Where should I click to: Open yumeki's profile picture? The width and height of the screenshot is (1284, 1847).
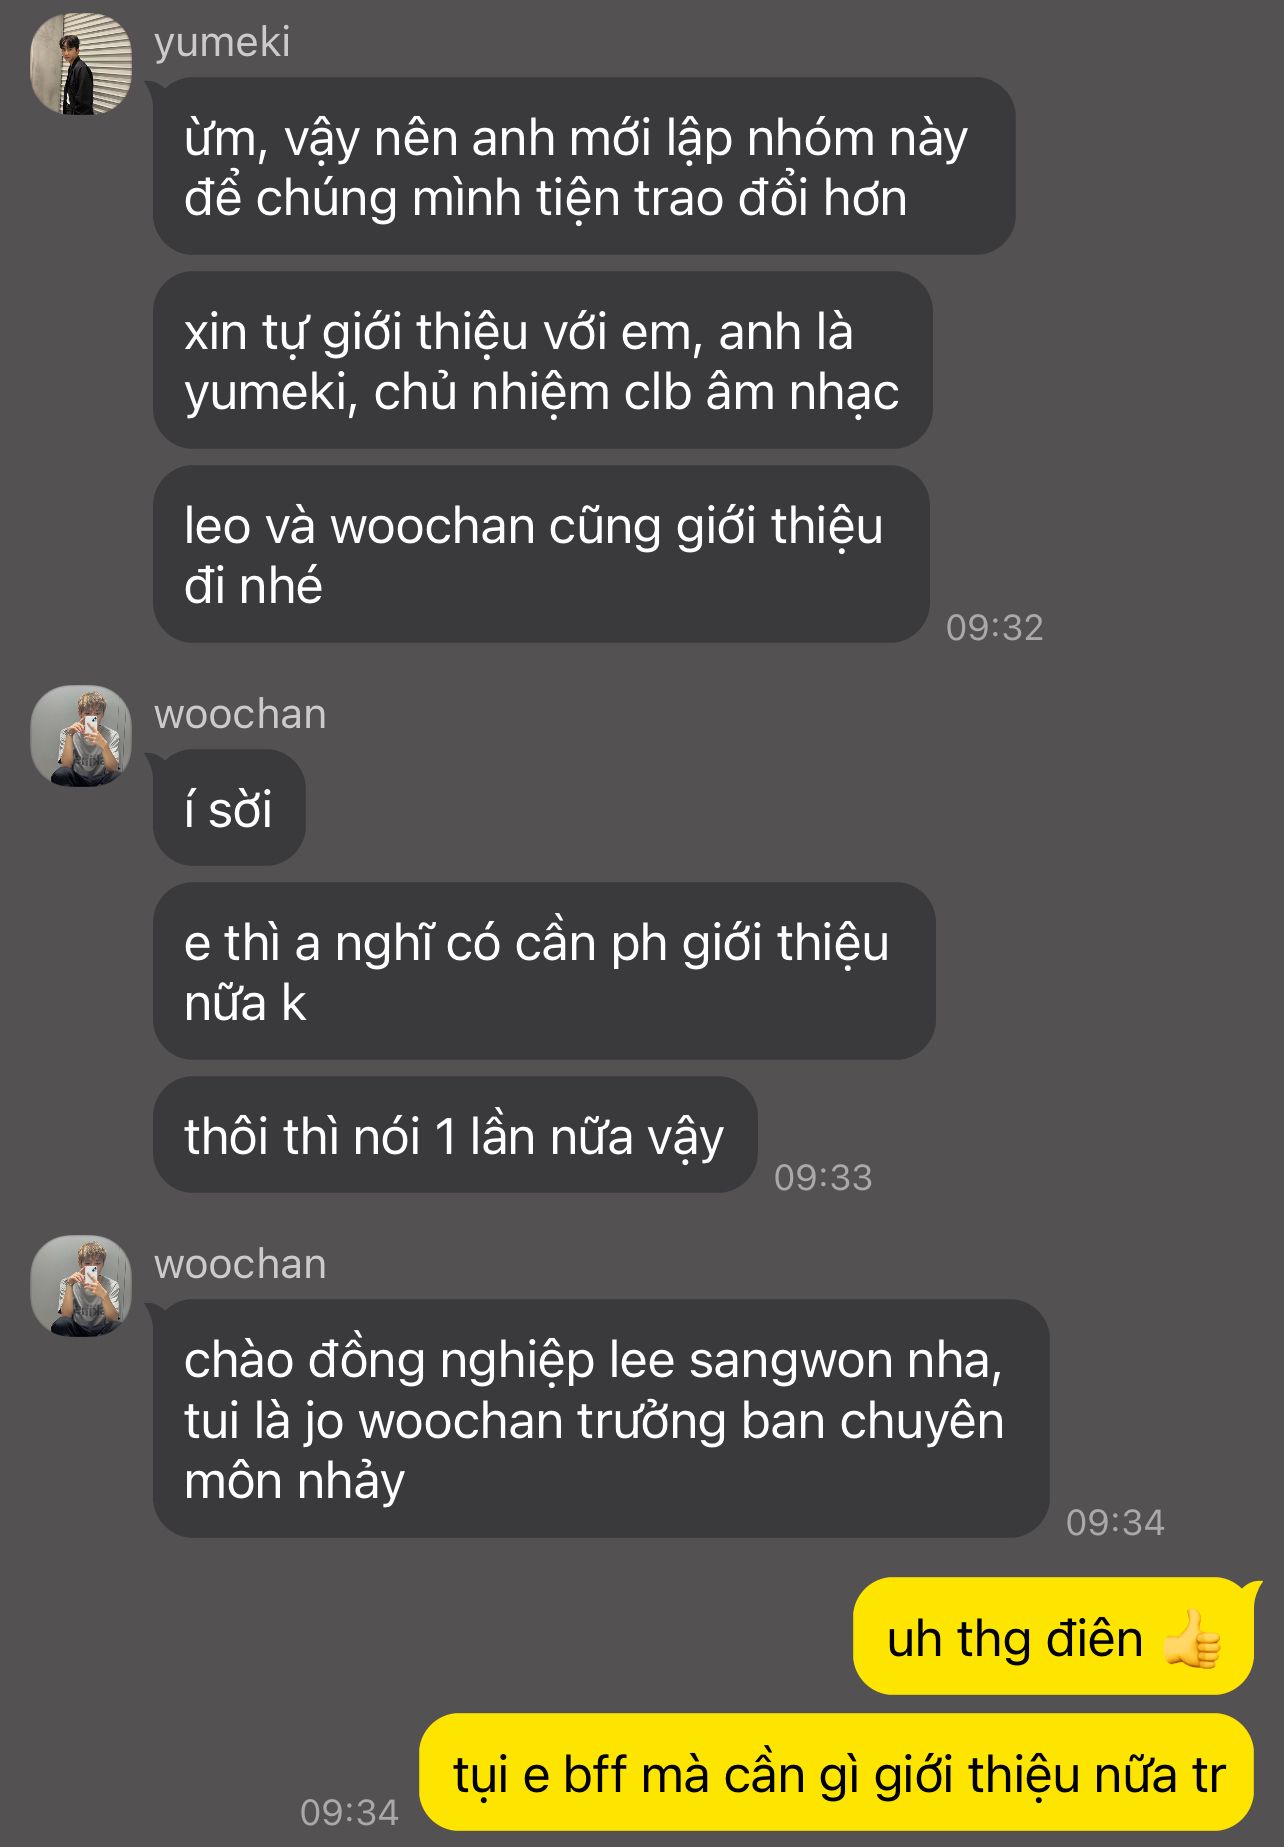click(x=81, y=64)
